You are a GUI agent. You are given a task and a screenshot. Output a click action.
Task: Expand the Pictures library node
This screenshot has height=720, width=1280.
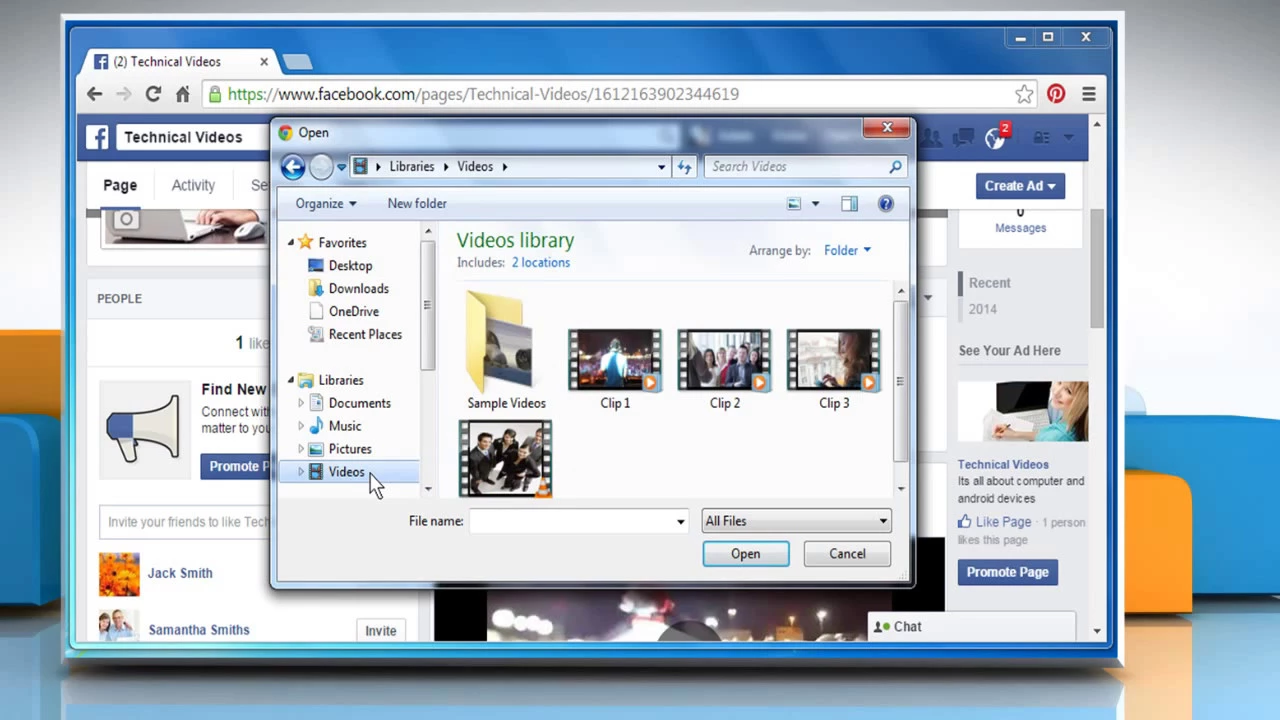[300, 449]
